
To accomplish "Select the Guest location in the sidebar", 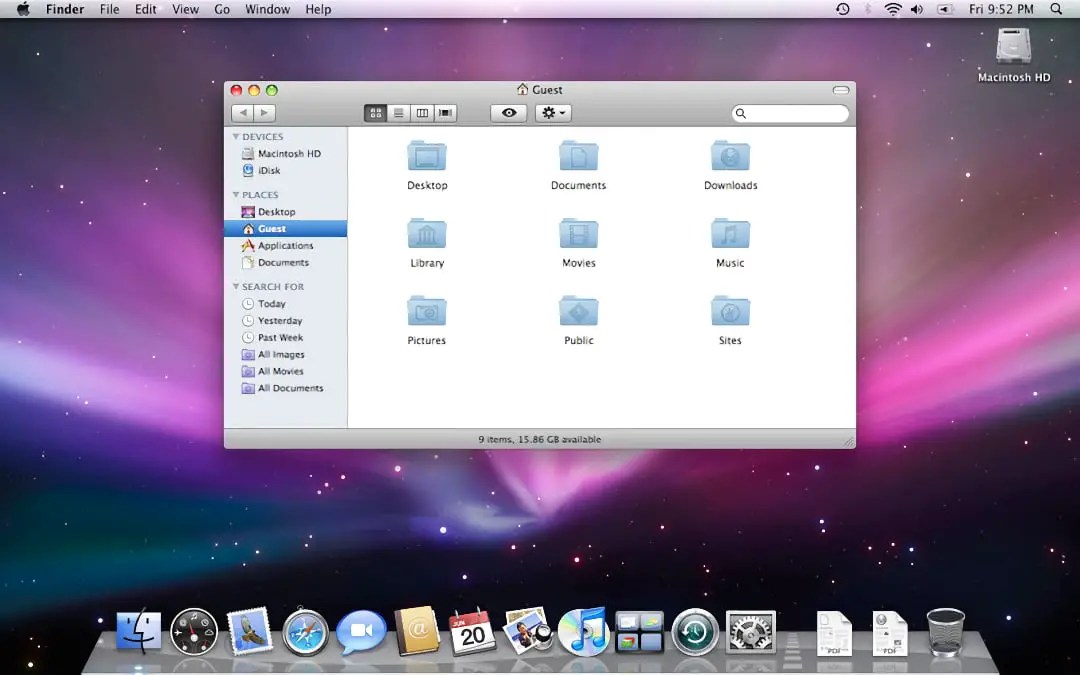I will (270, 228).
